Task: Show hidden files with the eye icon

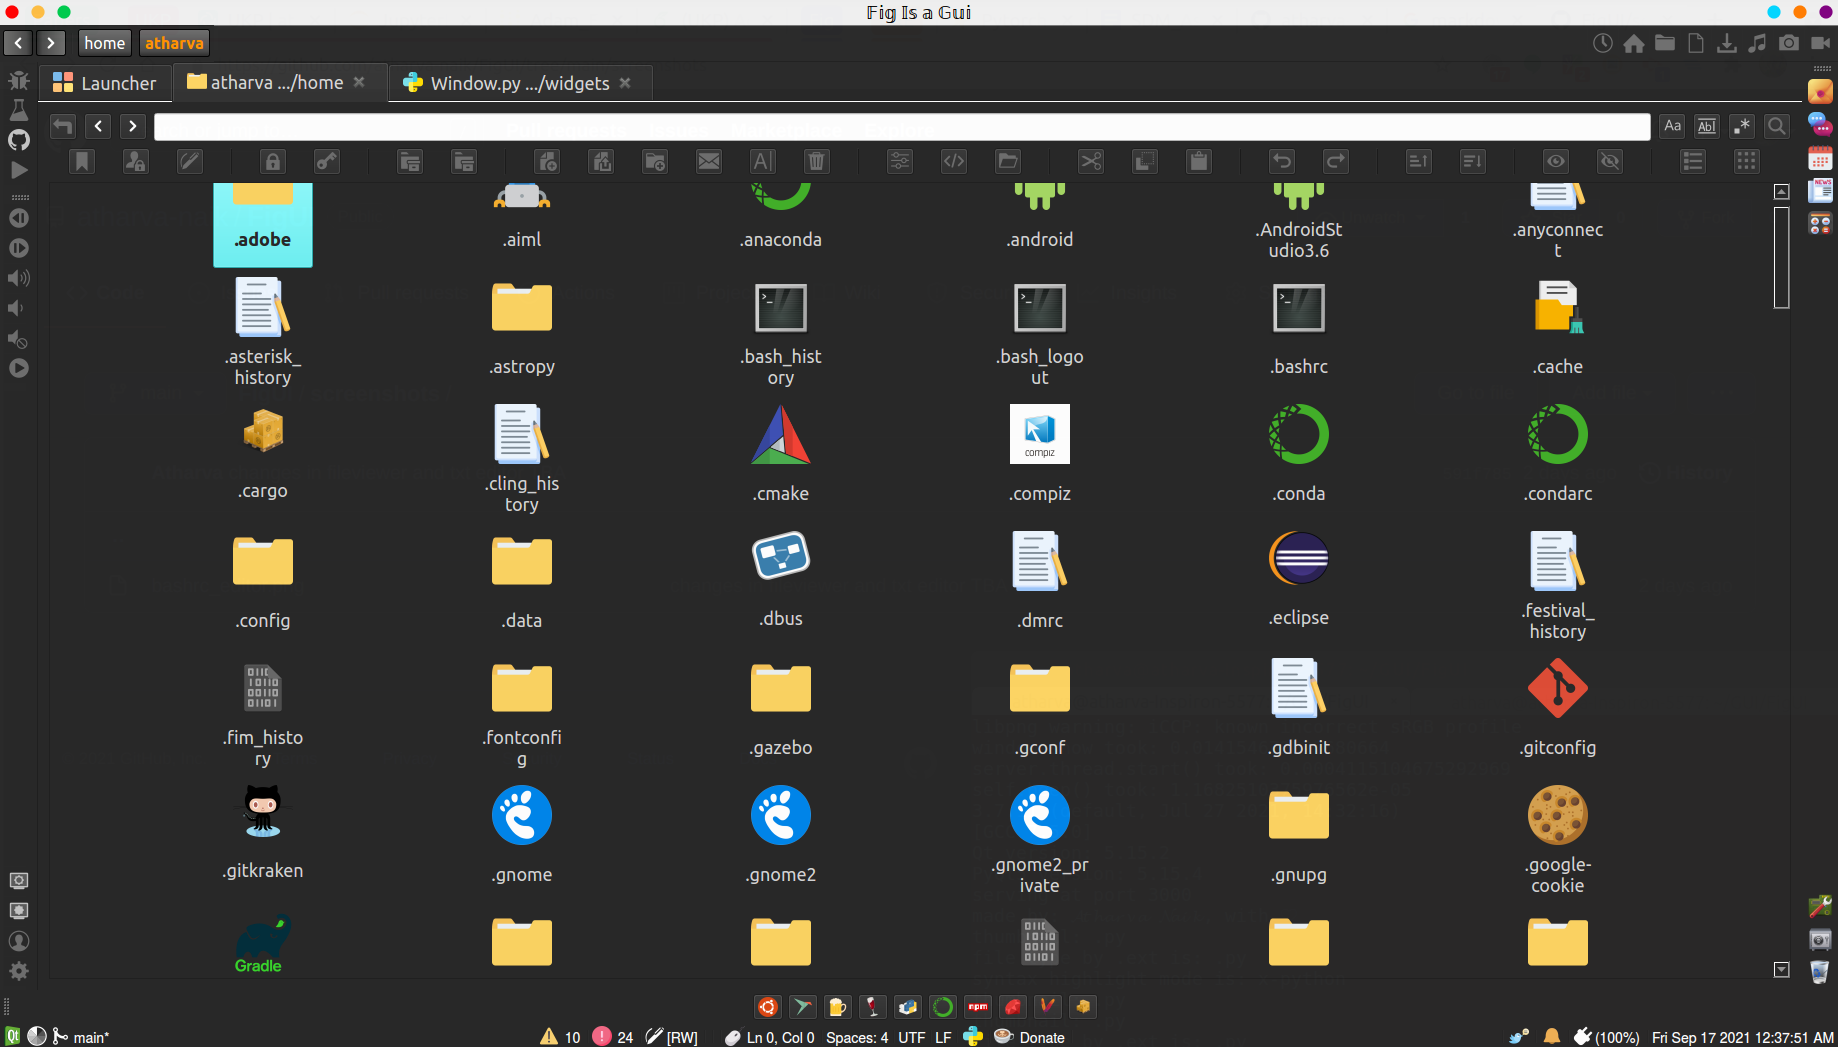Action: 1556,161
